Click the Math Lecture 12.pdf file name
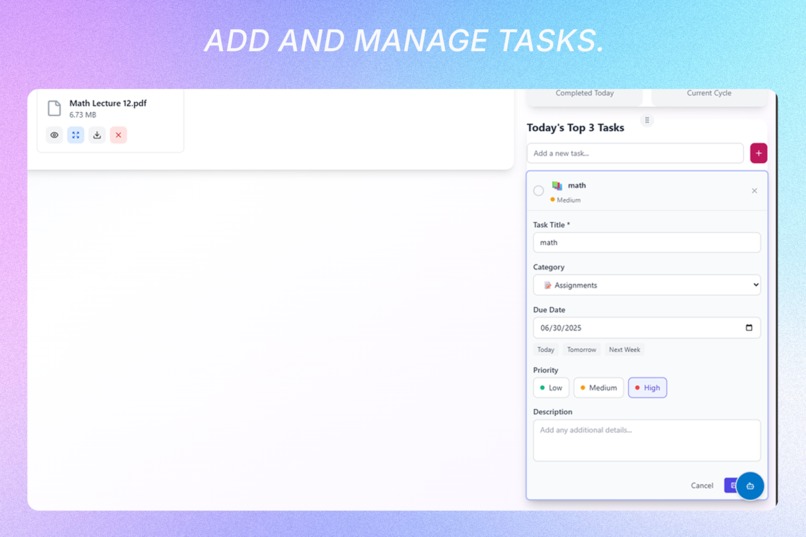806x537 pixels. point(108,103)
